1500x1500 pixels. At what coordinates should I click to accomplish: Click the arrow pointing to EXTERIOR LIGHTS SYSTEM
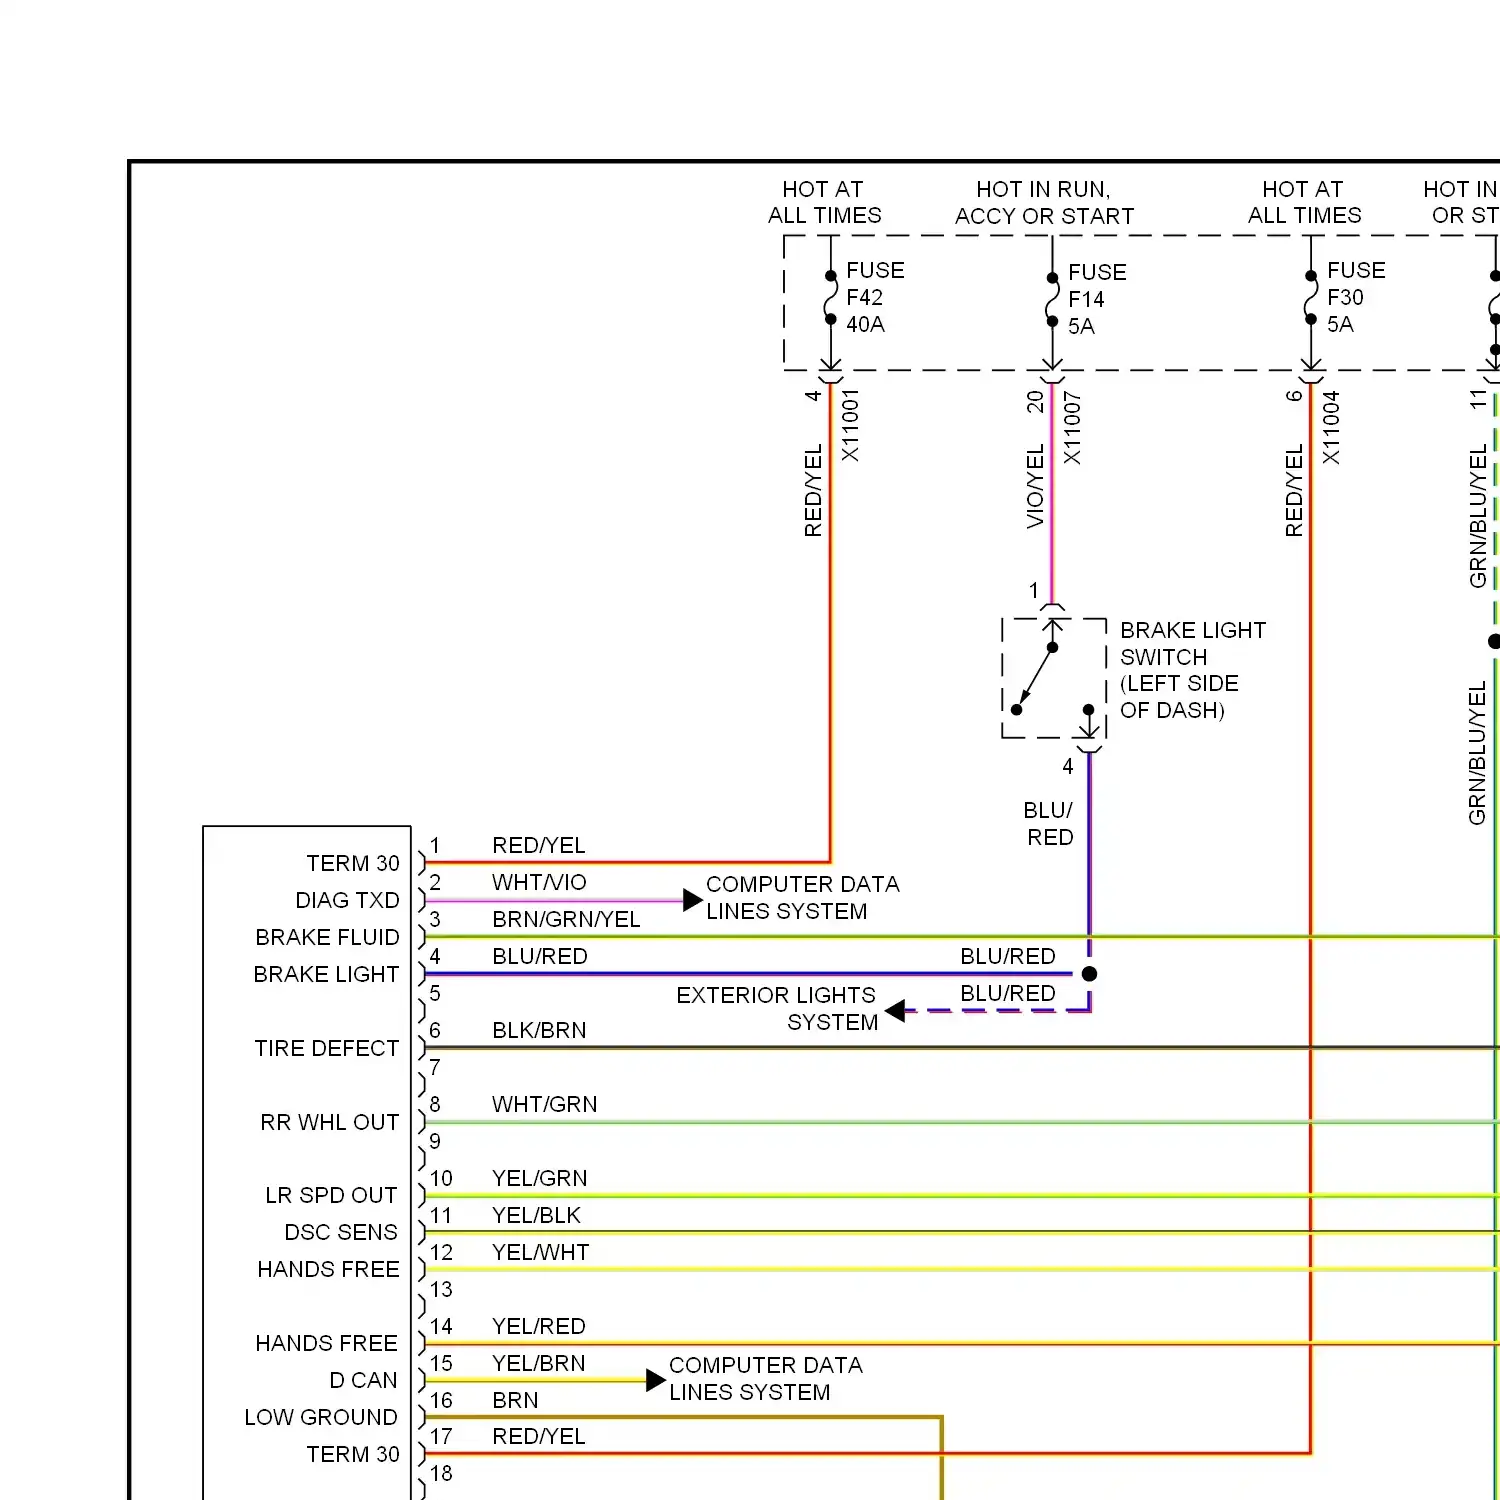(895, 1011)
